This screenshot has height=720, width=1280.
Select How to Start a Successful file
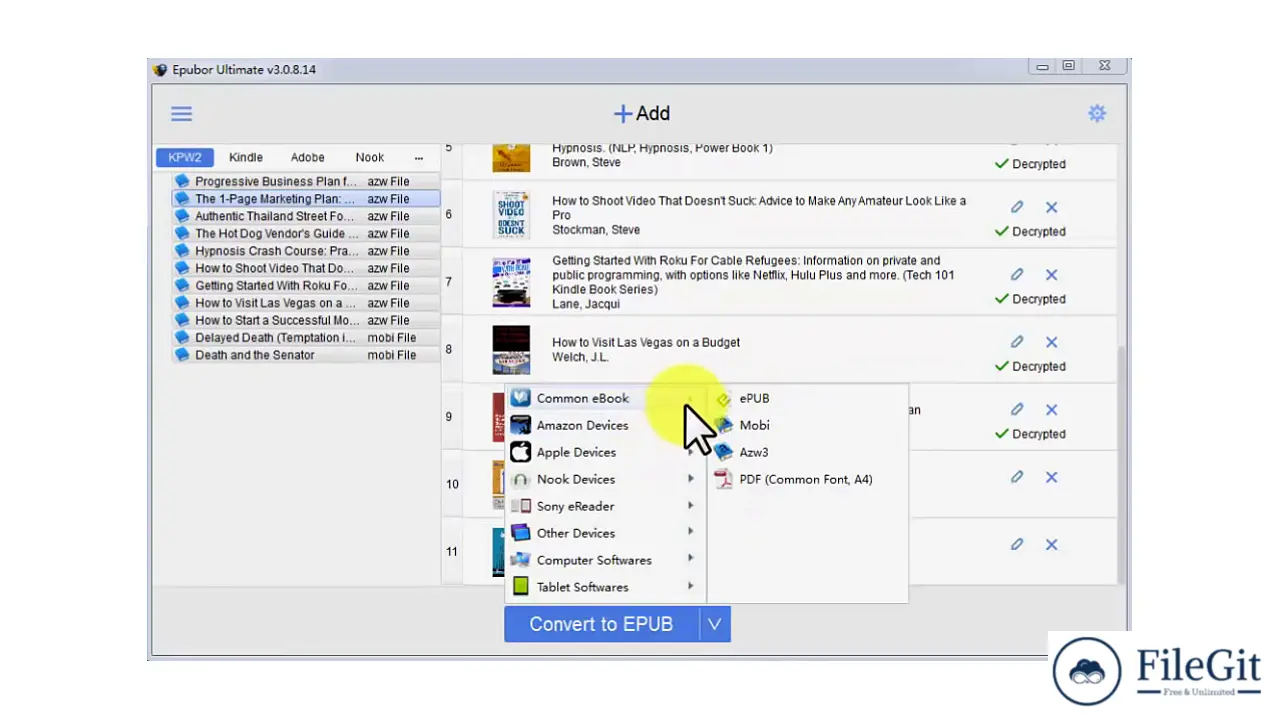306,320
